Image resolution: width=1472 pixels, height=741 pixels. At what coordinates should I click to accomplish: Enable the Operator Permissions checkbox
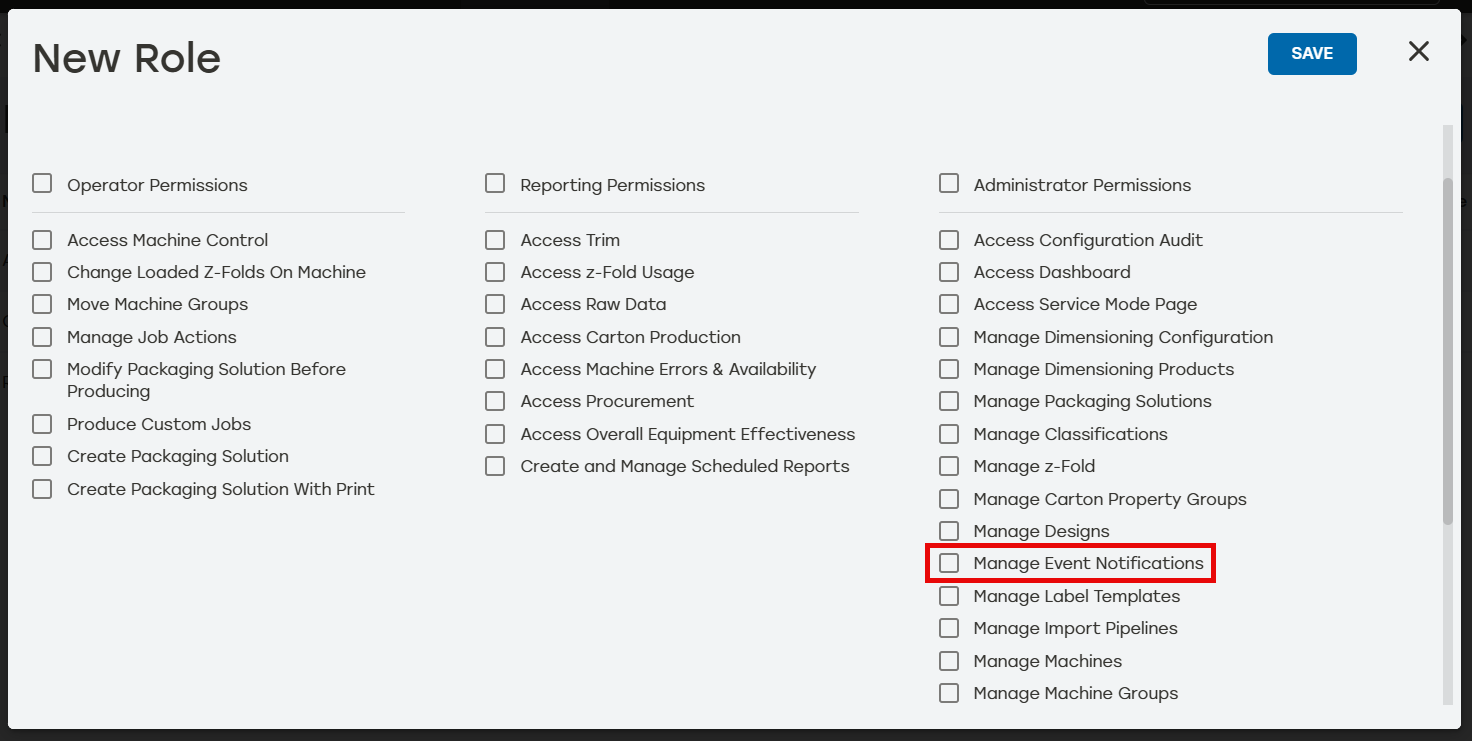(x=42, y=183)
